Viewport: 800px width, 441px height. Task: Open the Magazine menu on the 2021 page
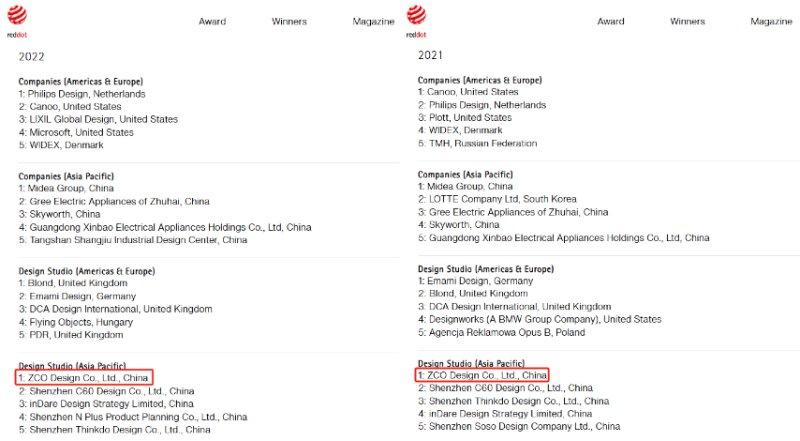click(x=771, y=21)
